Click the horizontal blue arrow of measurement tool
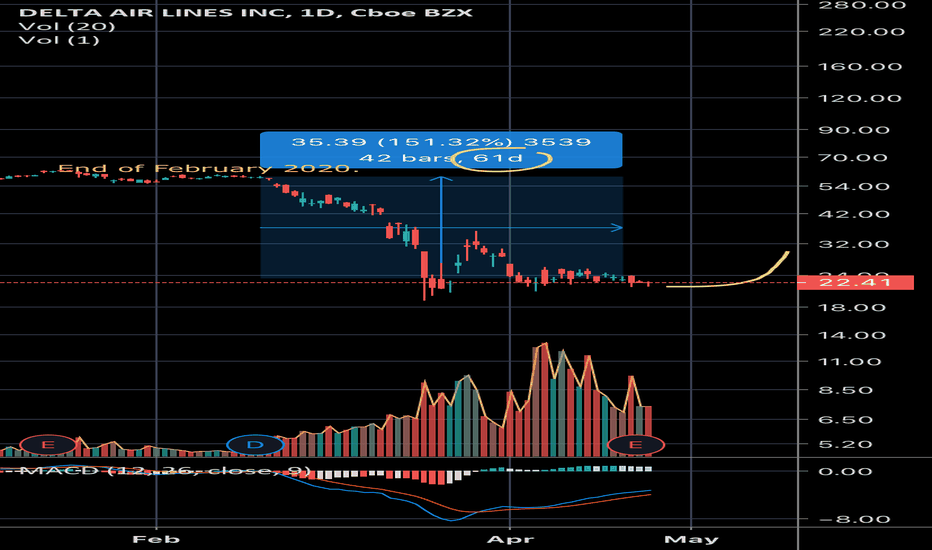932x550 pixels. pos(441,227)
